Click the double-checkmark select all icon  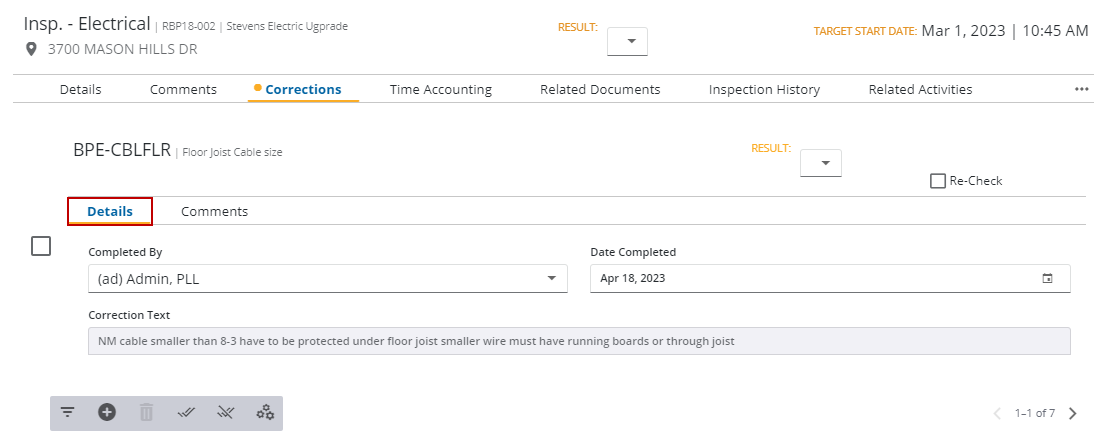(x=186, y=412)
